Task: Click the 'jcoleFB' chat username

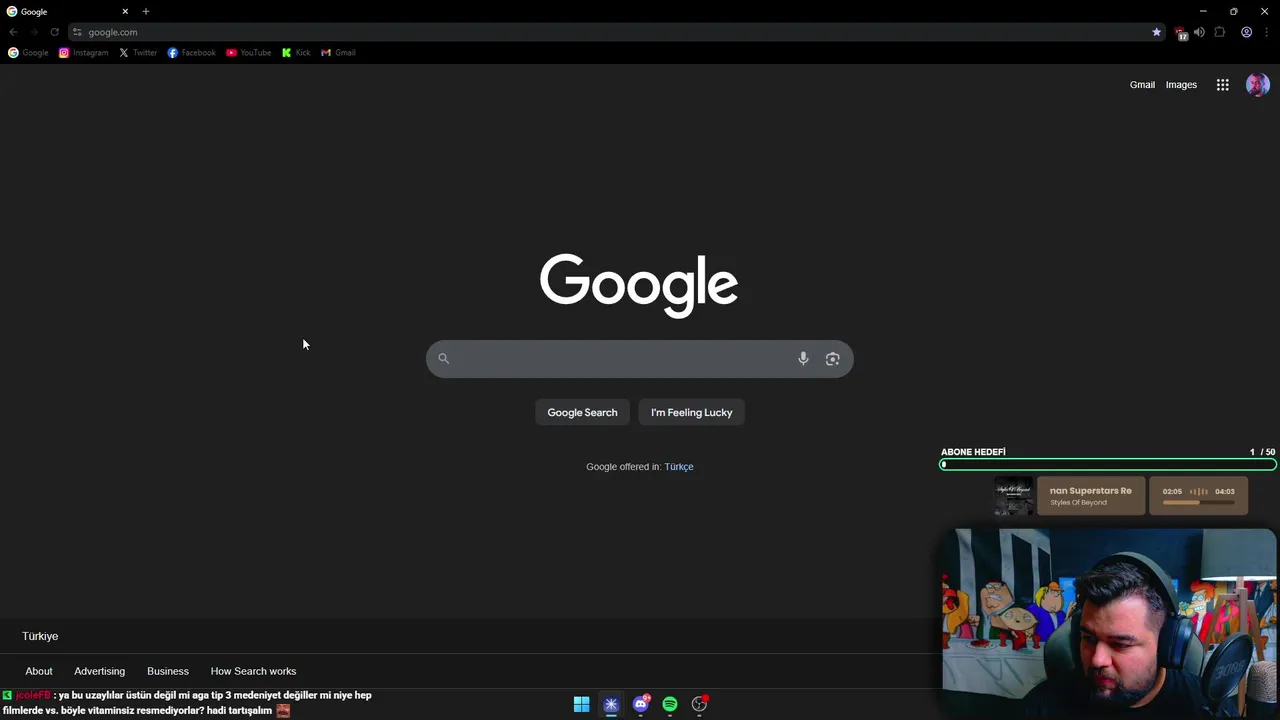Action: [32, 695]
